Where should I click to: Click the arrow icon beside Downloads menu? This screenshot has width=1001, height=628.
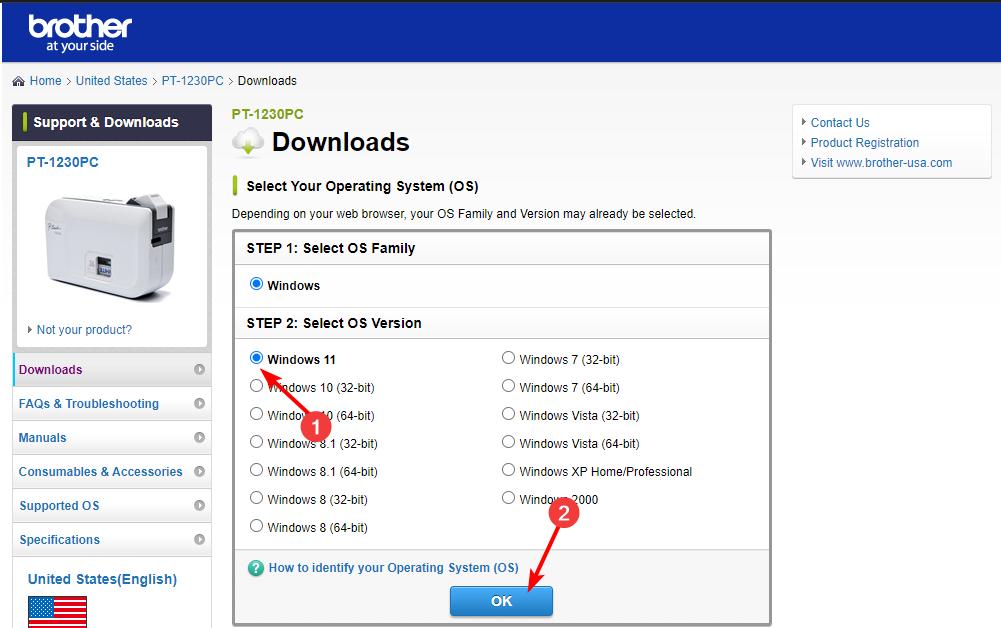point(199,370)
